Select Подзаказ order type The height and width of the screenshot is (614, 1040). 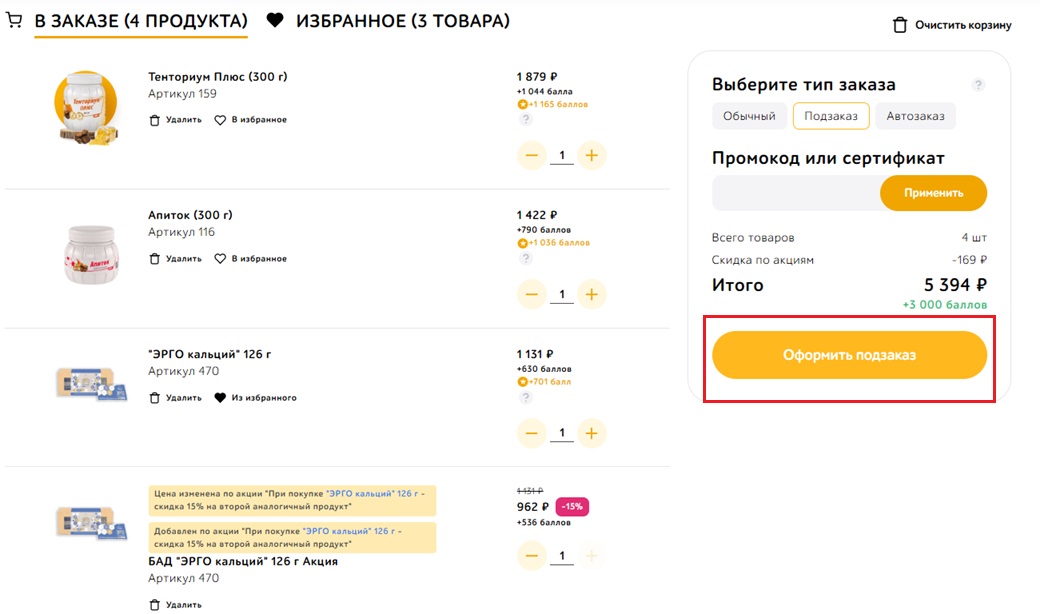pos(831,116)
